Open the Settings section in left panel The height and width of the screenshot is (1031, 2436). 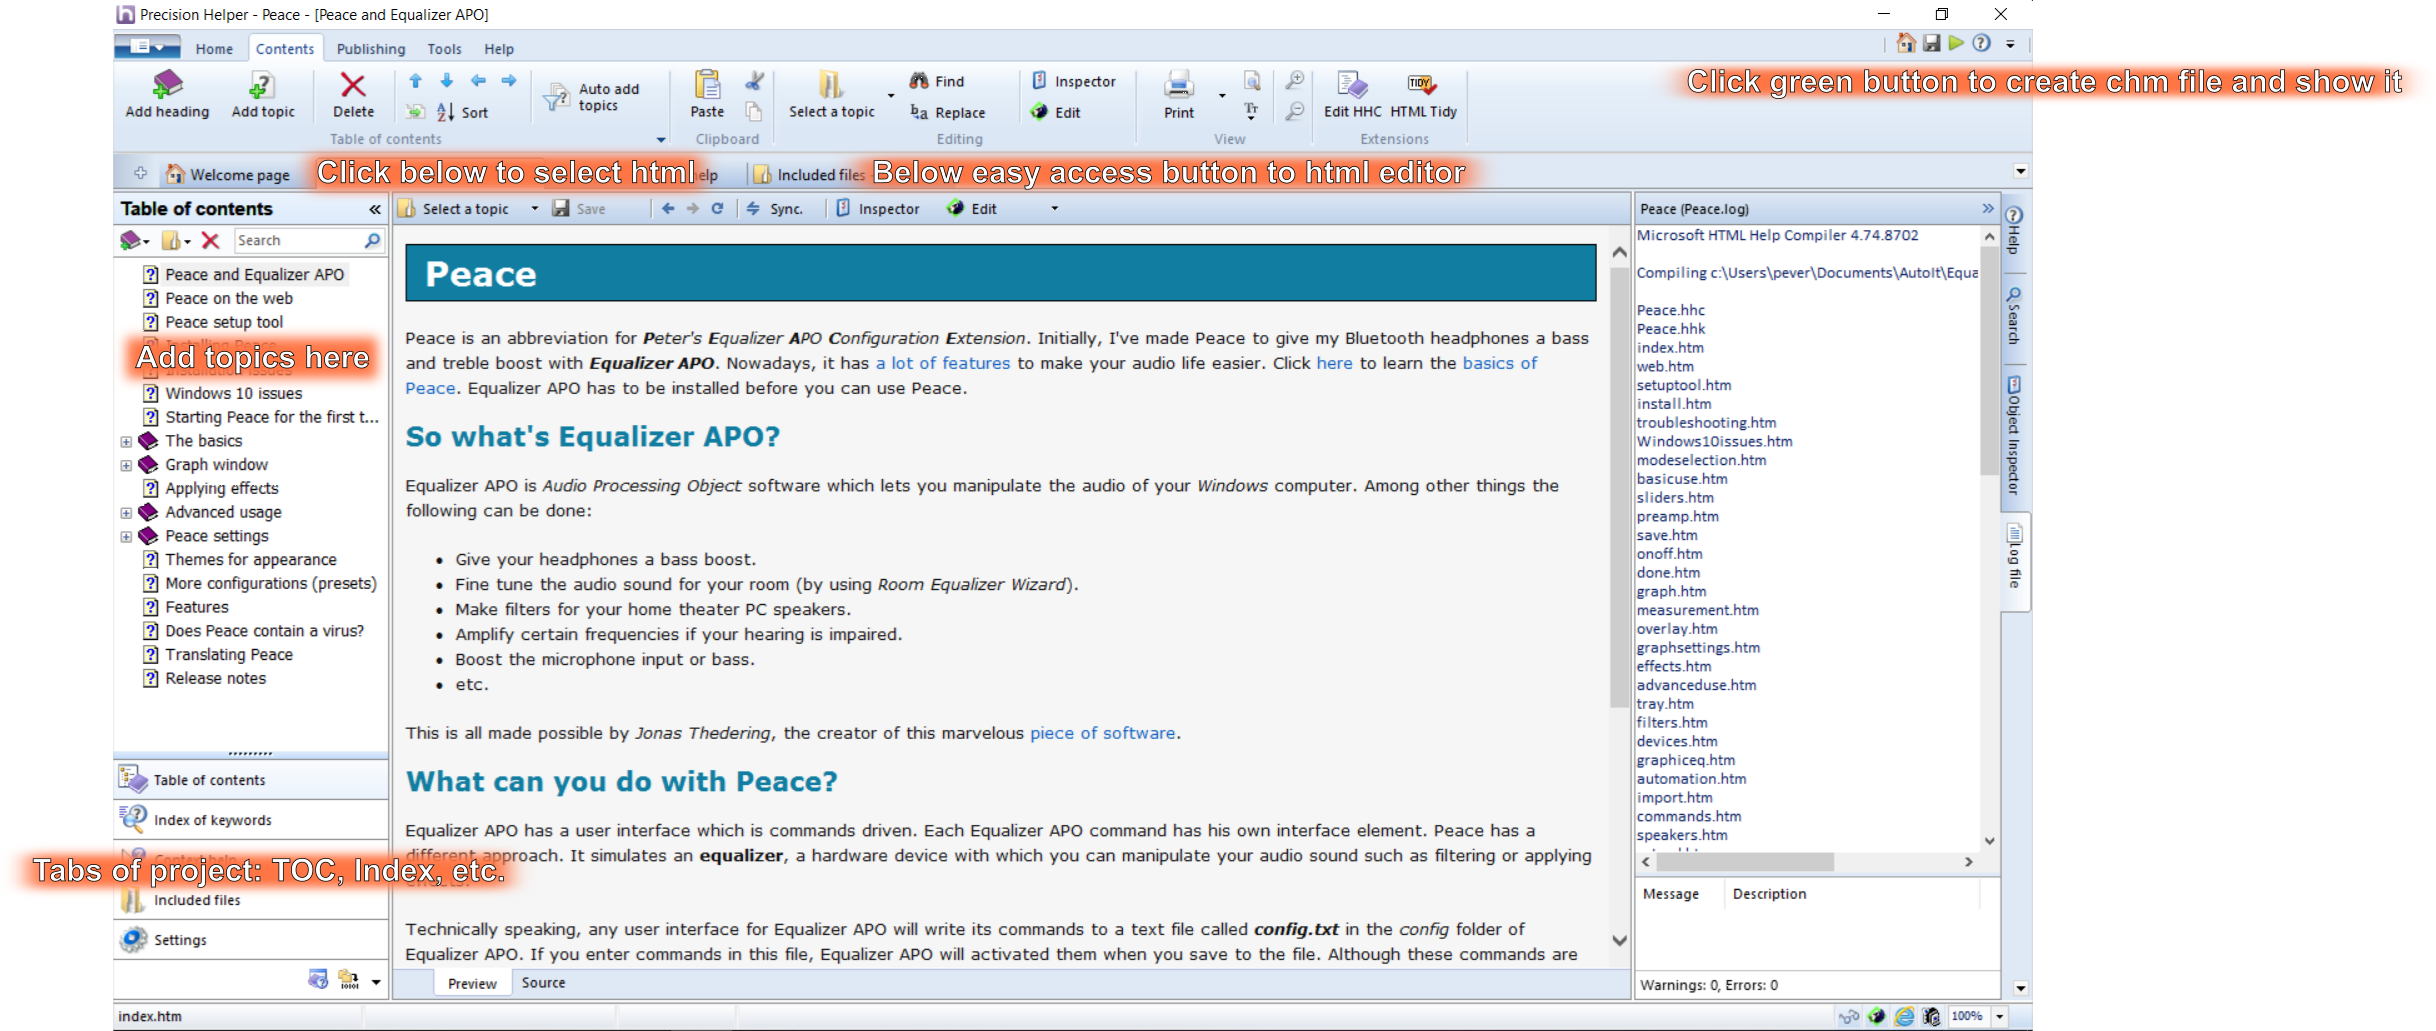point(251,940)
